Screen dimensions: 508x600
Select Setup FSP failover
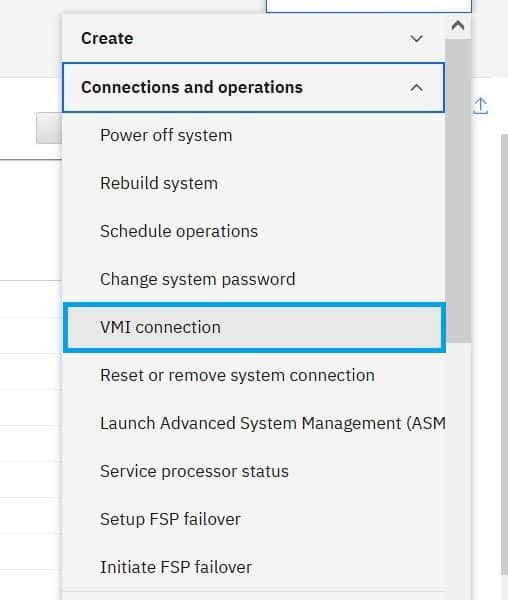click(254, 520)
